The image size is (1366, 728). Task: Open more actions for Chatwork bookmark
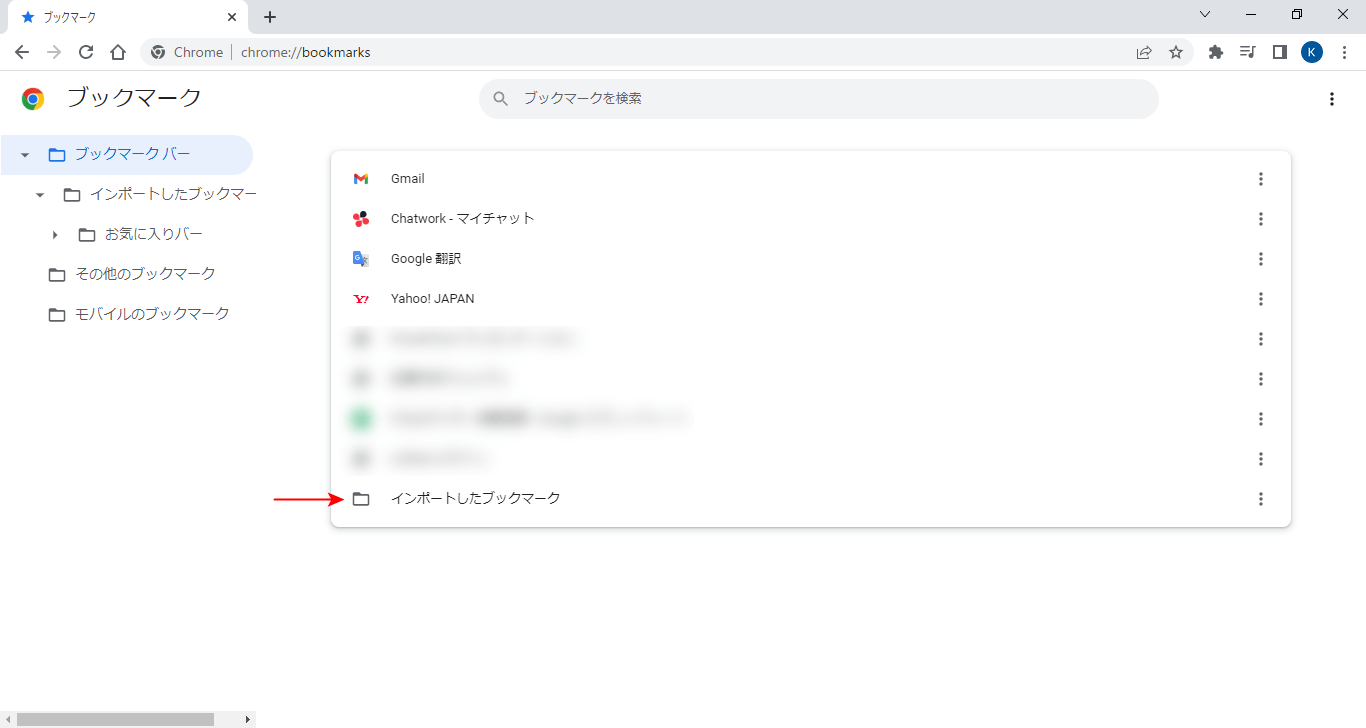[x=1260, y=219]
